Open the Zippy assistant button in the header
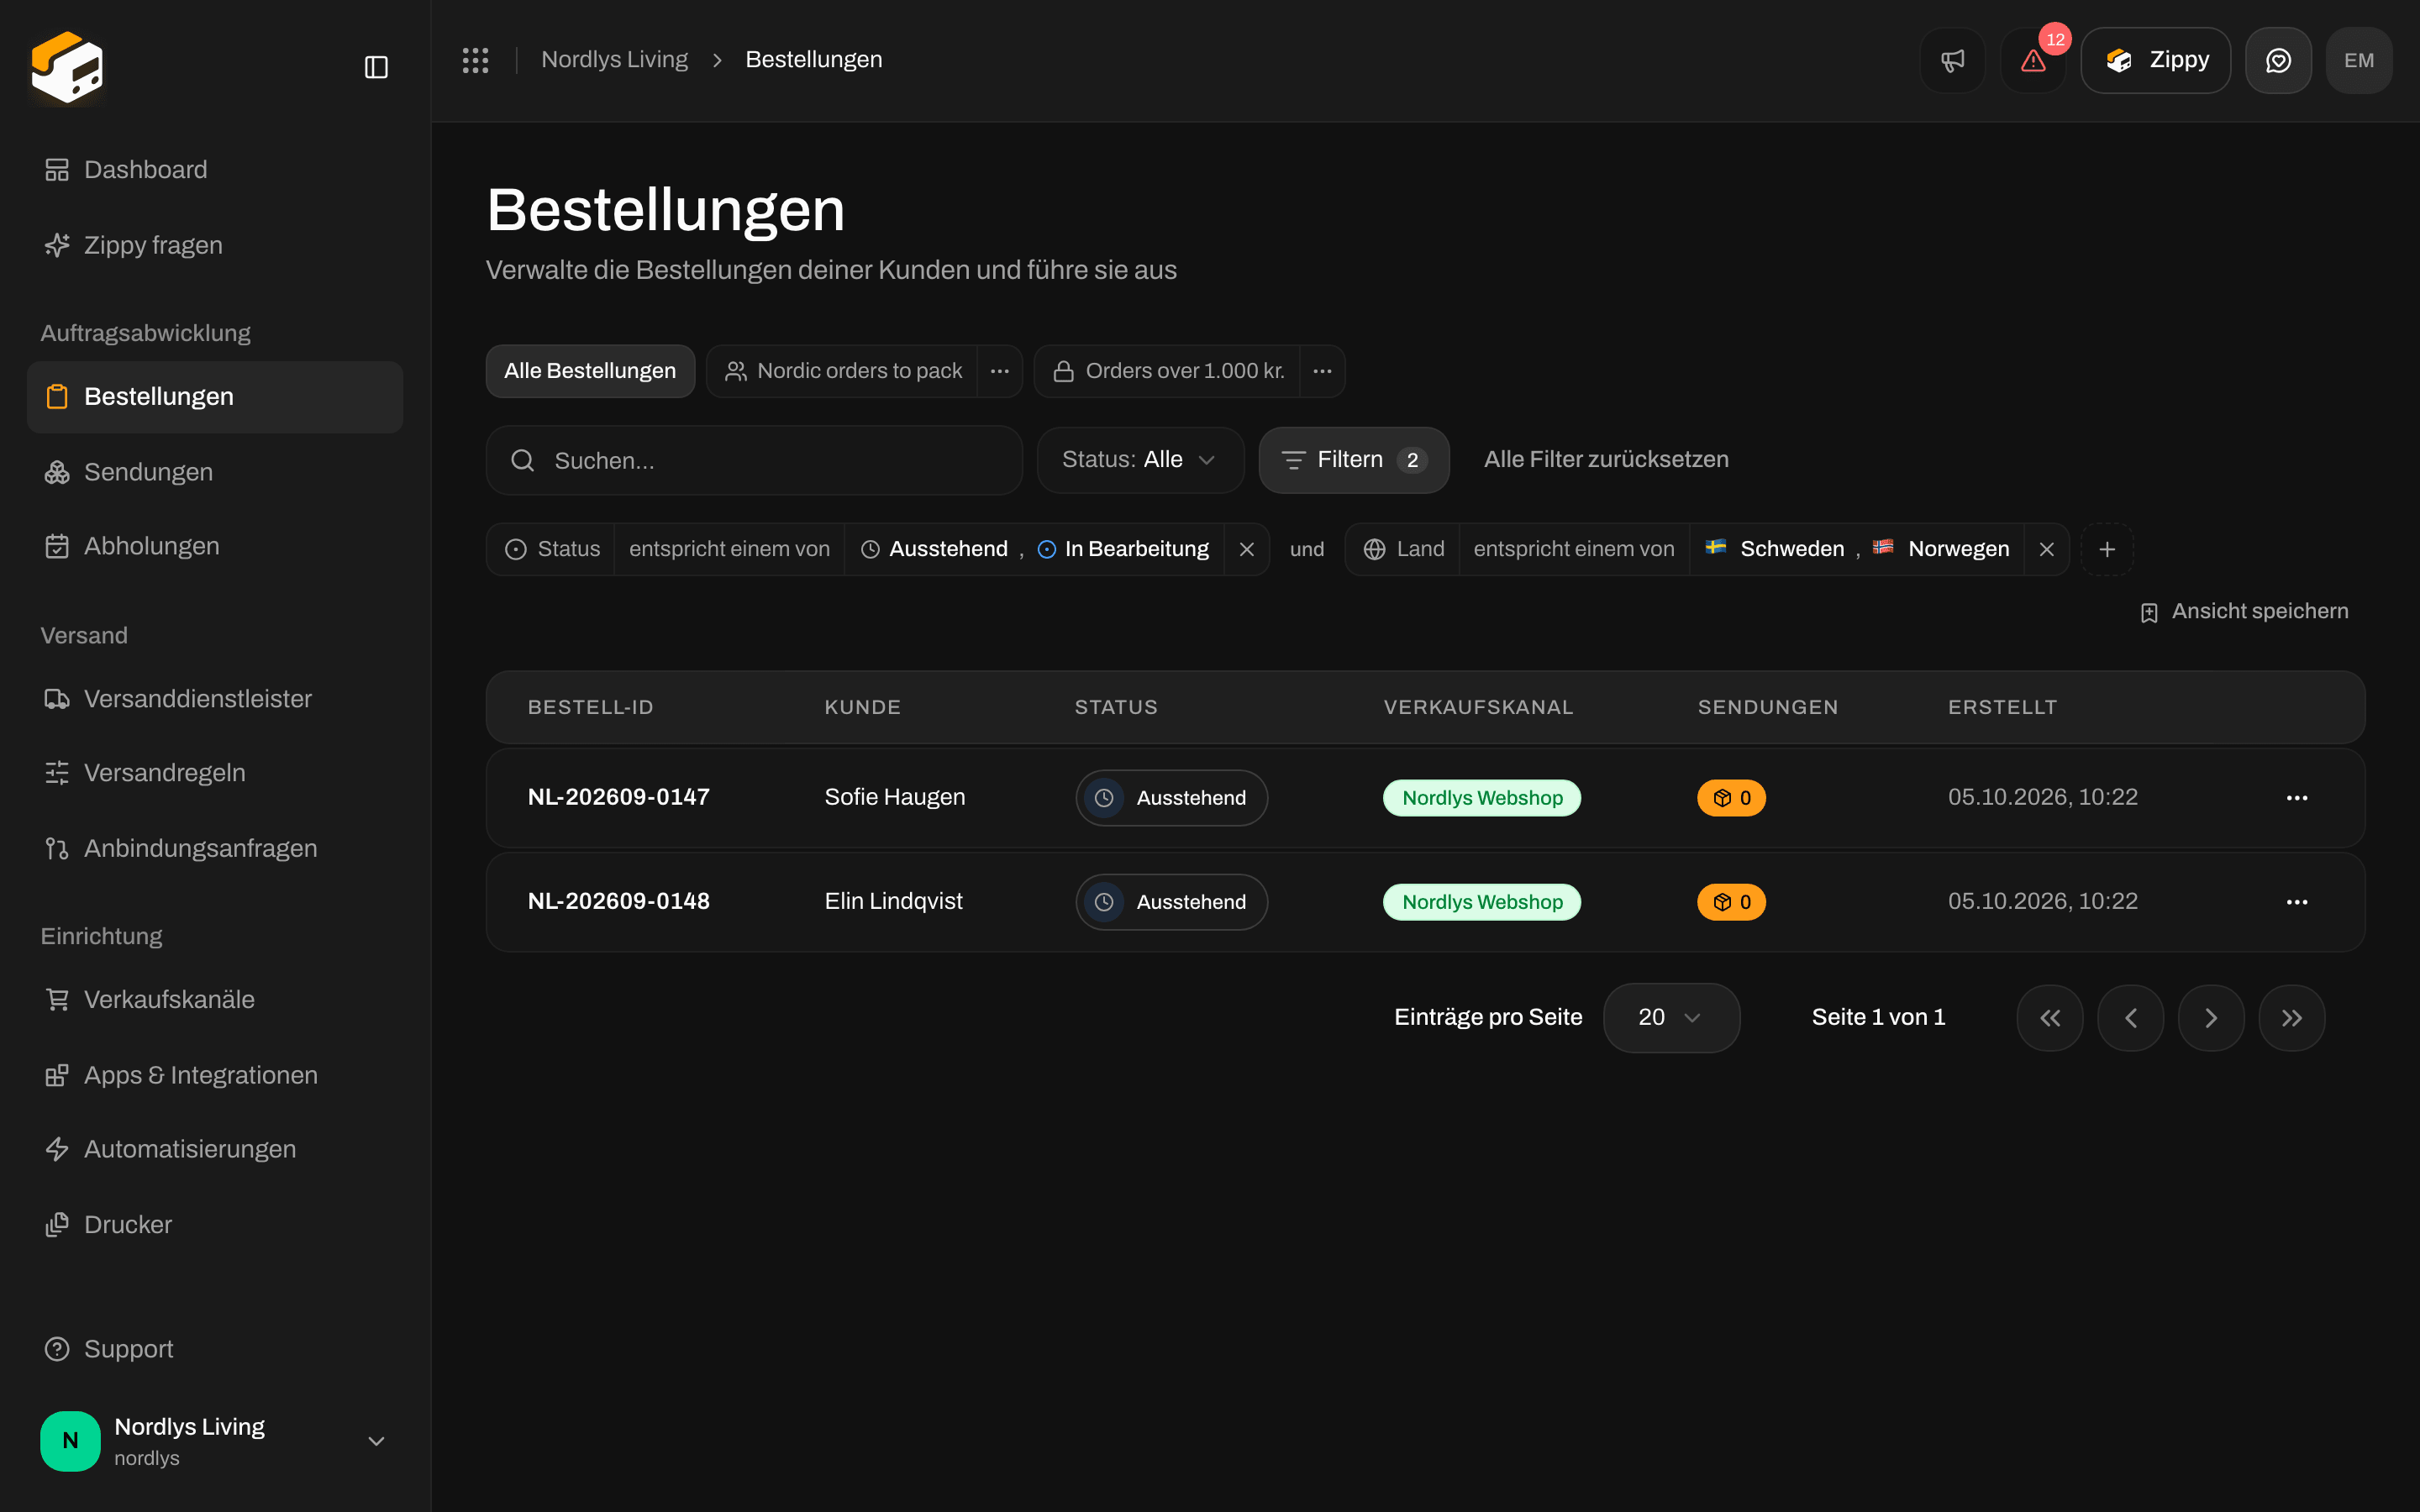Screen dimensions: 2420x1512 point(2155,60)
